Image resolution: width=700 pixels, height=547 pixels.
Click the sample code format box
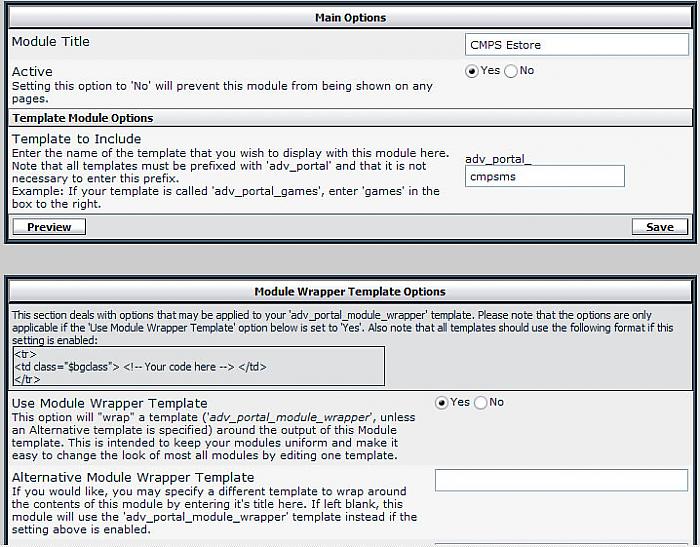197,366
